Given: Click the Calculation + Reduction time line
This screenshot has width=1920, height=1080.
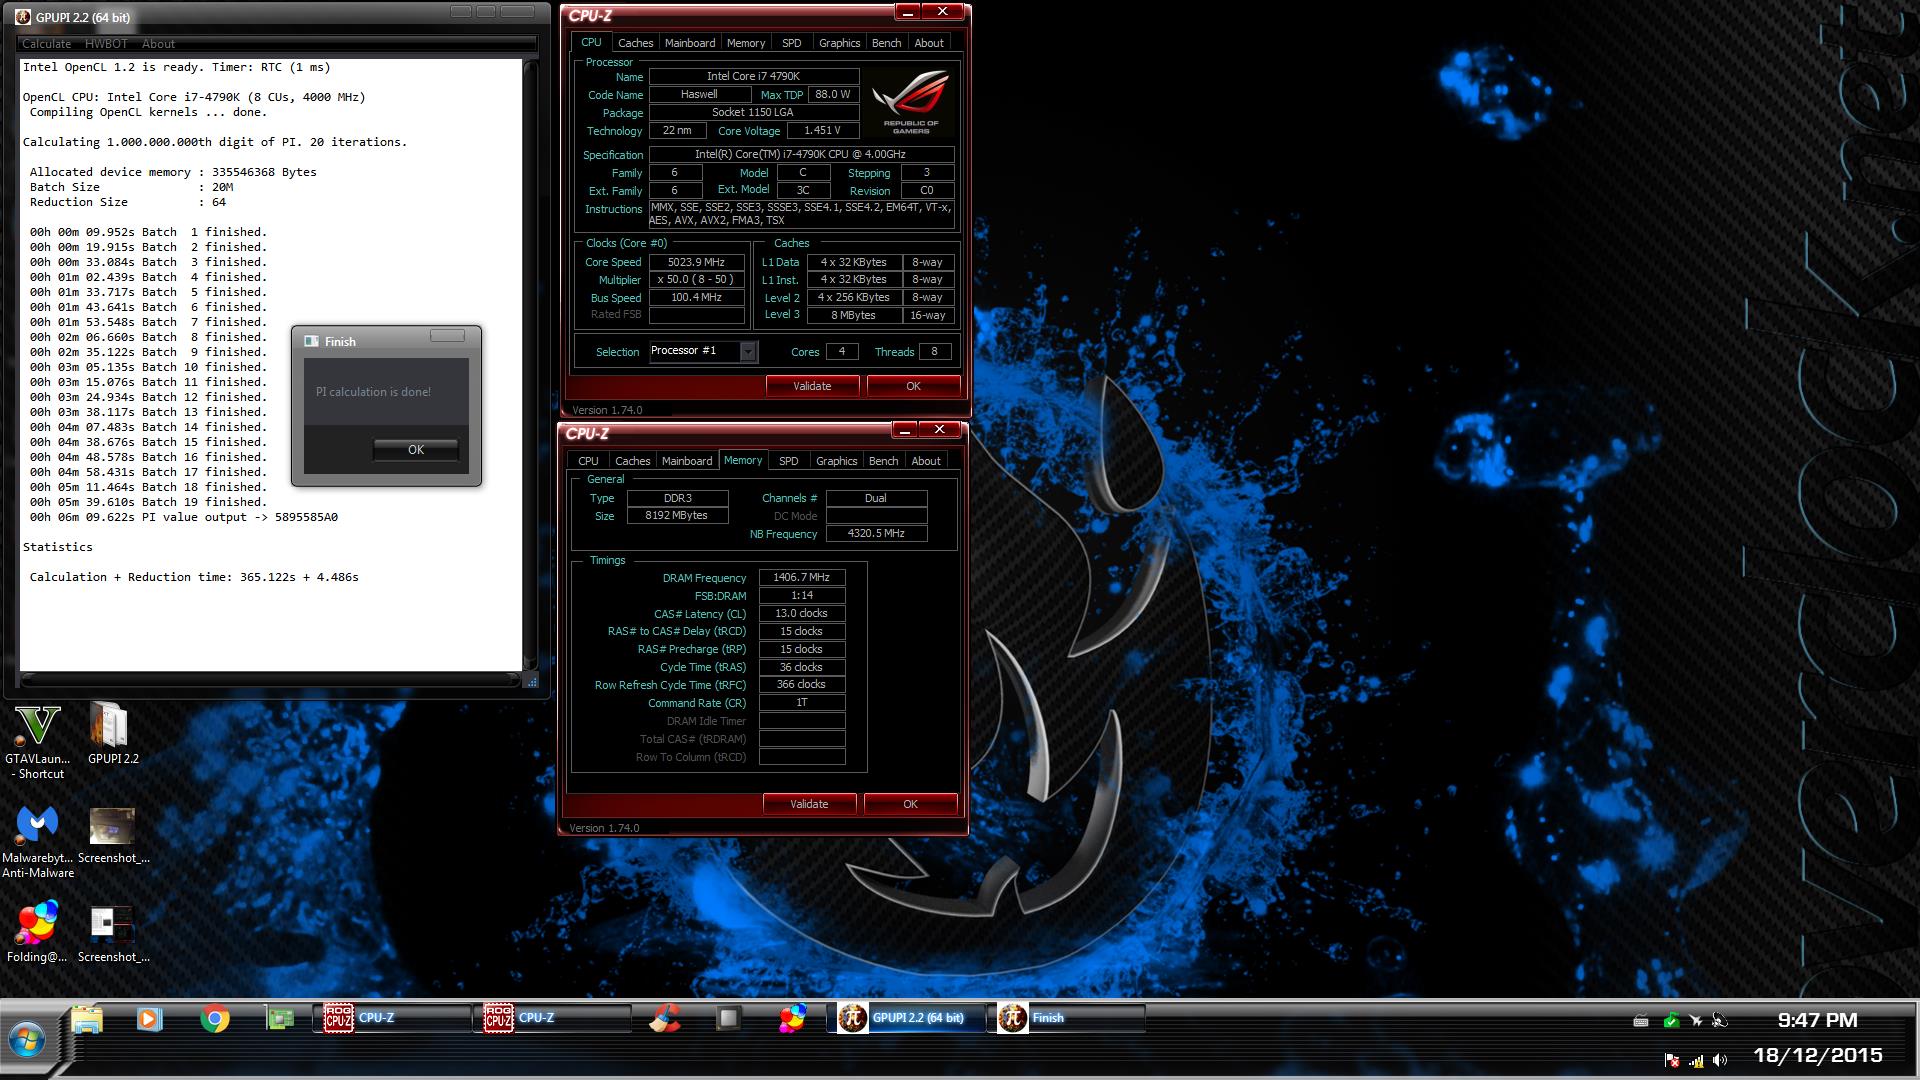Looking at the screenshot, I should click(x=194, y=577).
